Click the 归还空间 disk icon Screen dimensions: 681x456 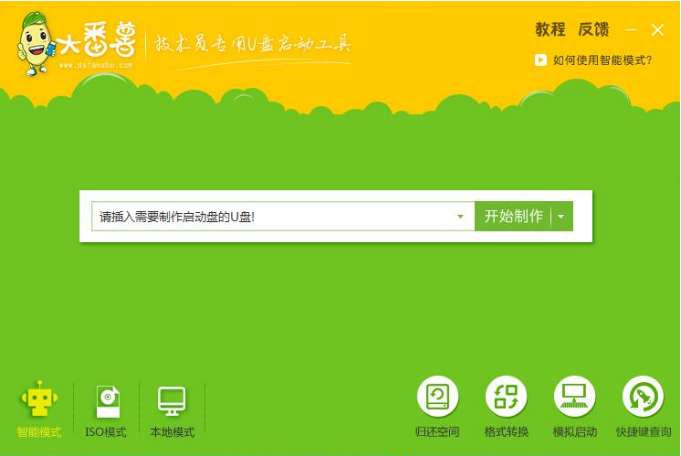(x=437, y=397)
